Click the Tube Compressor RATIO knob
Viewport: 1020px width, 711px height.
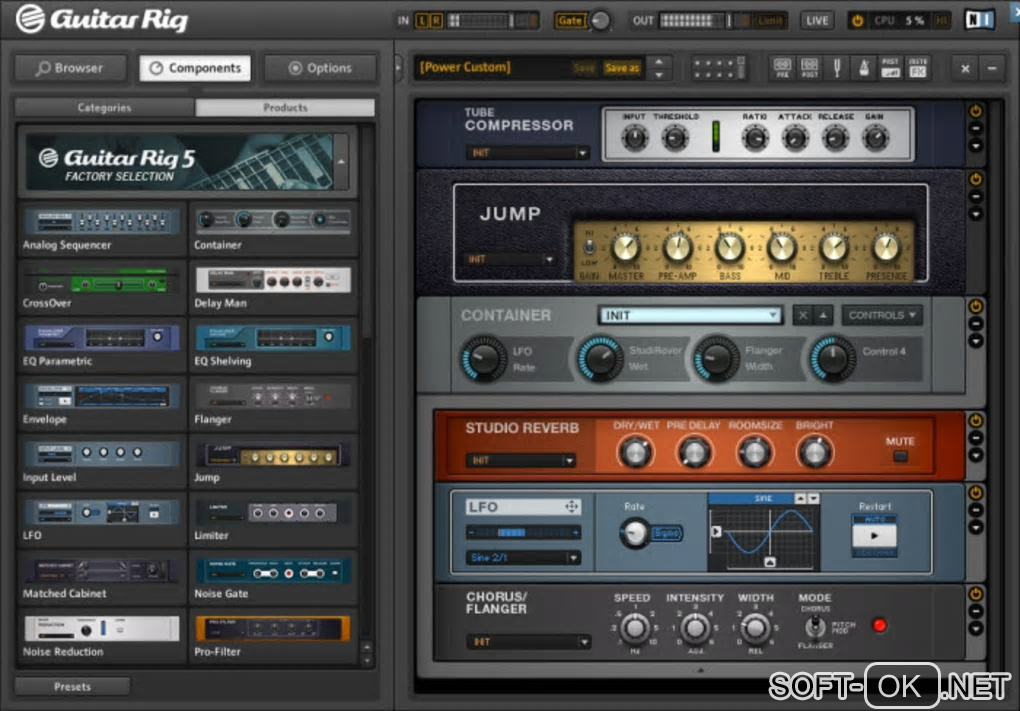click(x=755, y=138)
